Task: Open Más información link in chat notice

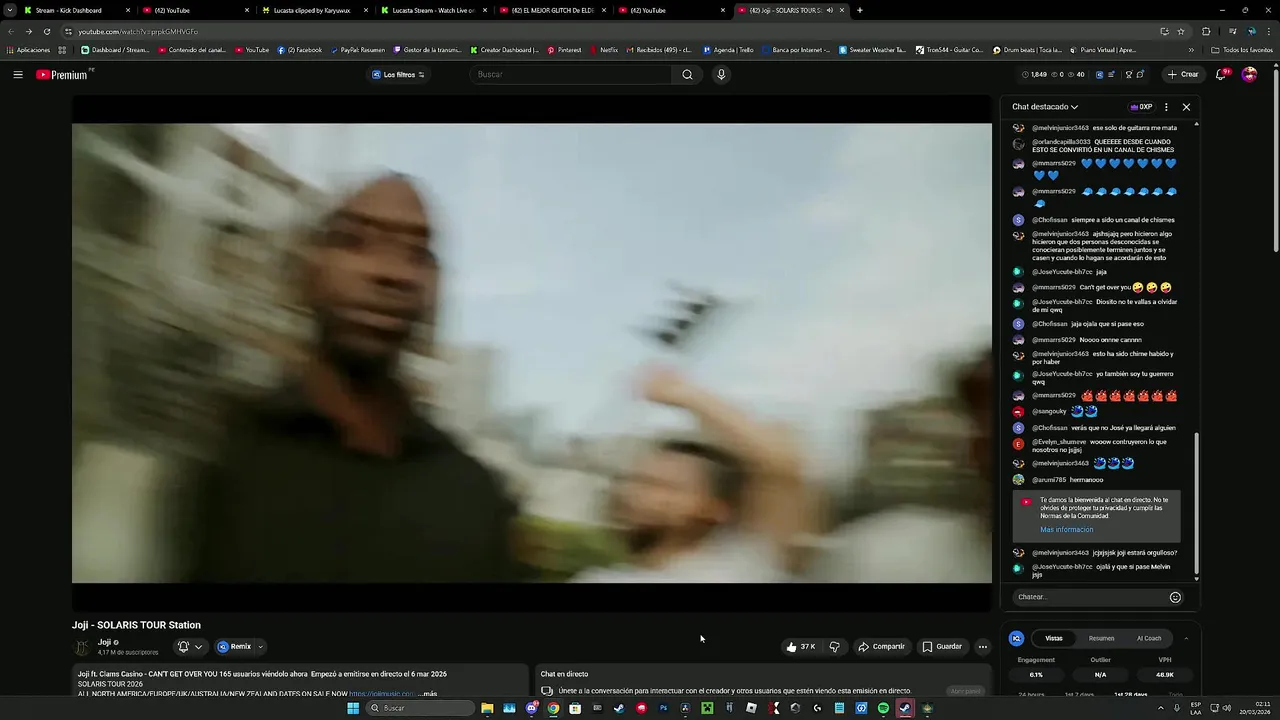Action: click(1066, 530)
